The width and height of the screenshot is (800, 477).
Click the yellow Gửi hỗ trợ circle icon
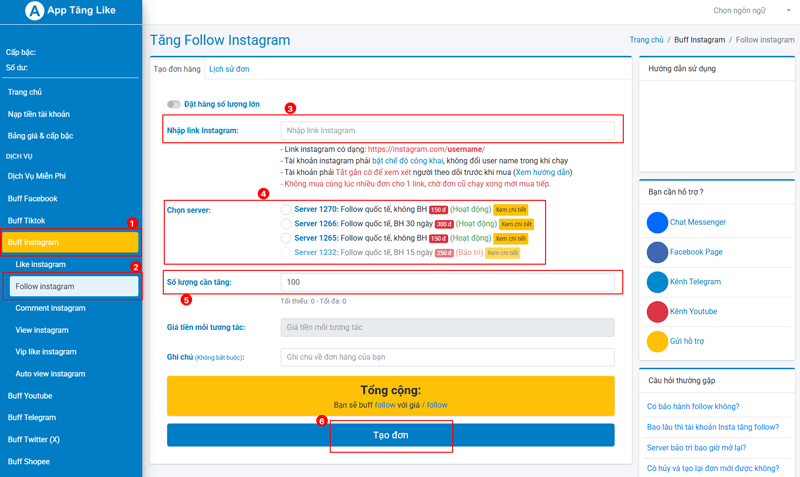(x=657, y=341)
